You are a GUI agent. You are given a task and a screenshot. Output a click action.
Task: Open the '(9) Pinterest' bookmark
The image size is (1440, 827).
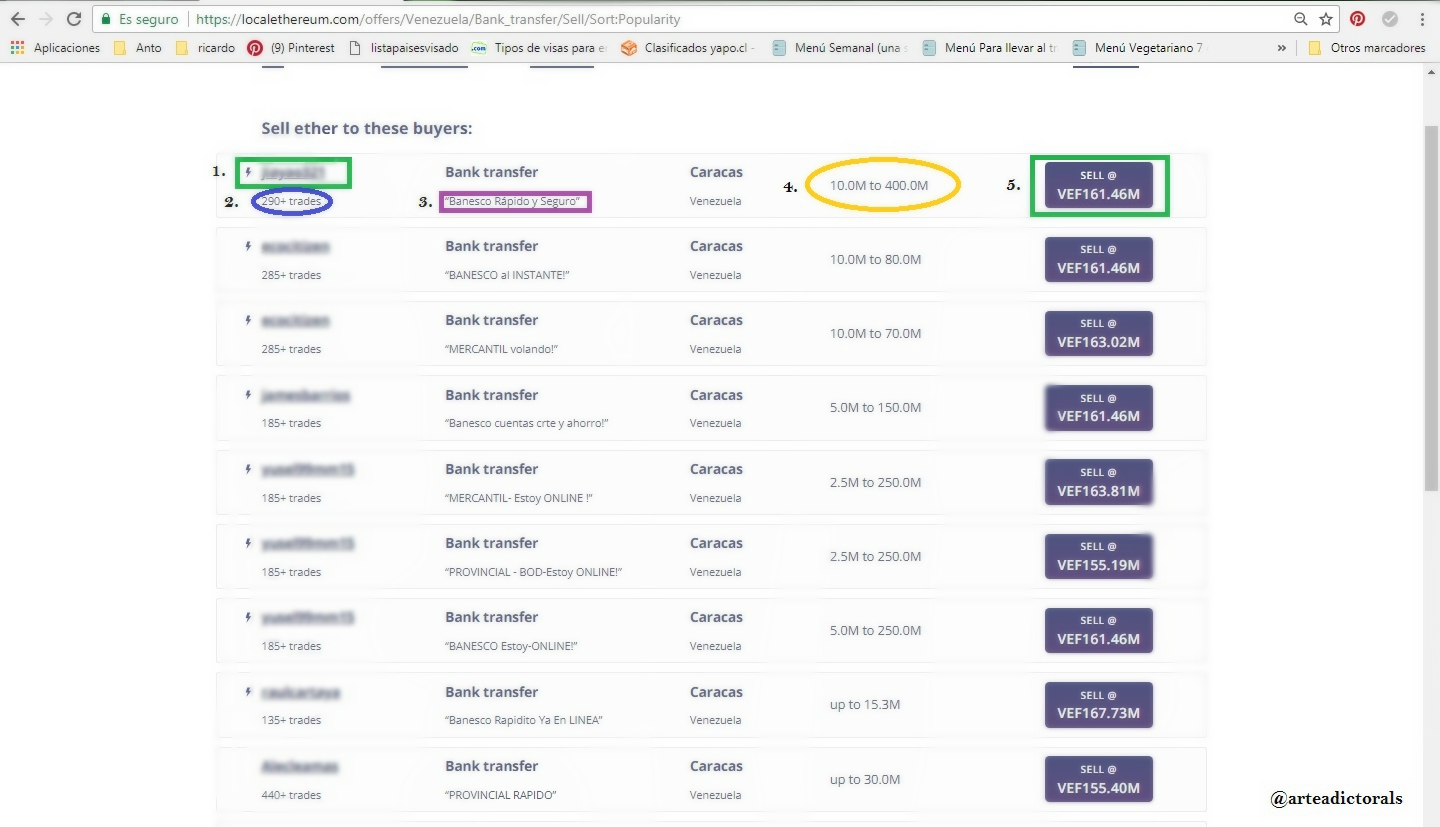[292, 47]
